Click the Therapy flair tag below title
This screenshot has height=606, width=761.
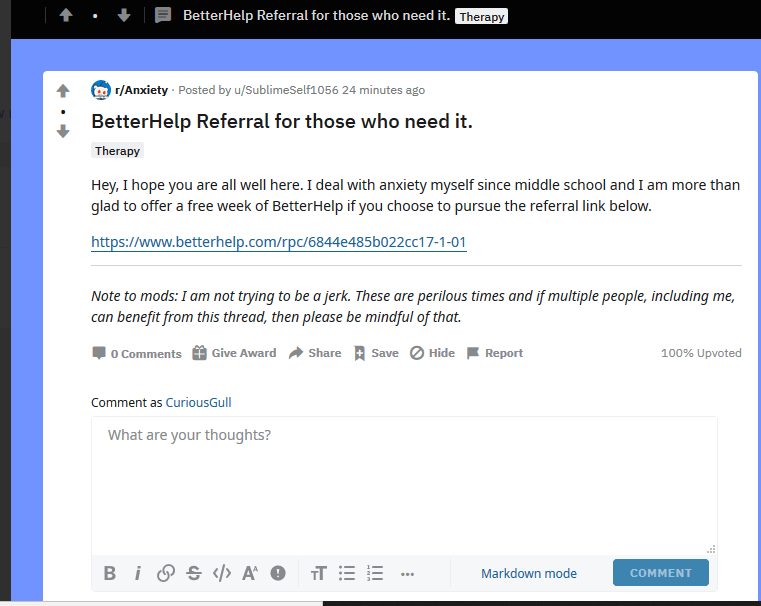(x=118, y=151)
